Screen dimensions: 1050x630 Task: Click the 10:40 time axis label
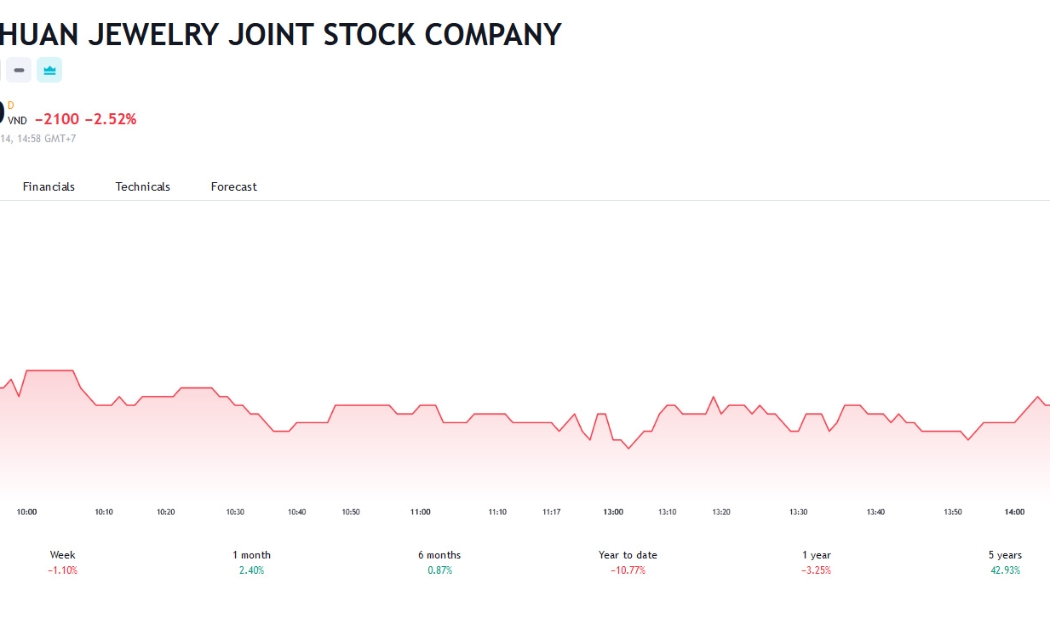pos(297,512)
